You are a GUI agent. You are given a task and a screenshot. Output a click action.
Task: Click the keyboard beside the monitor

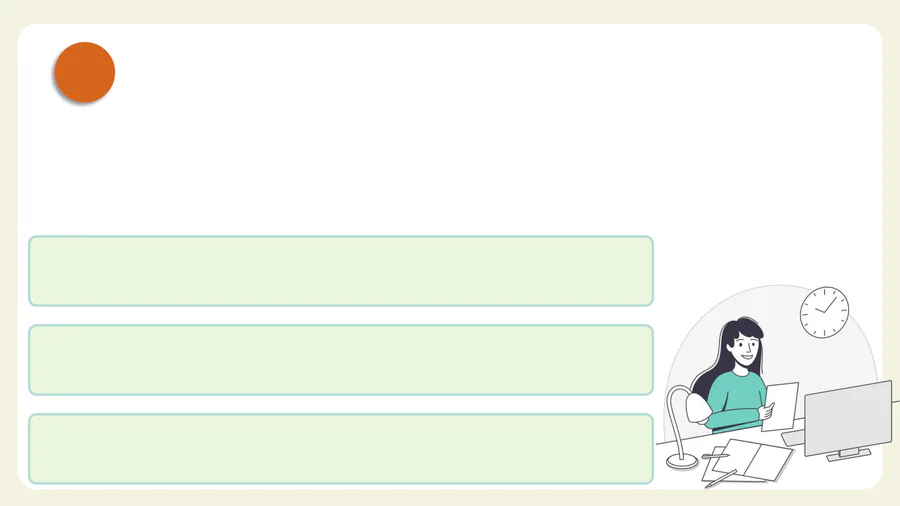pyautogui.click(x=793, y=438)
